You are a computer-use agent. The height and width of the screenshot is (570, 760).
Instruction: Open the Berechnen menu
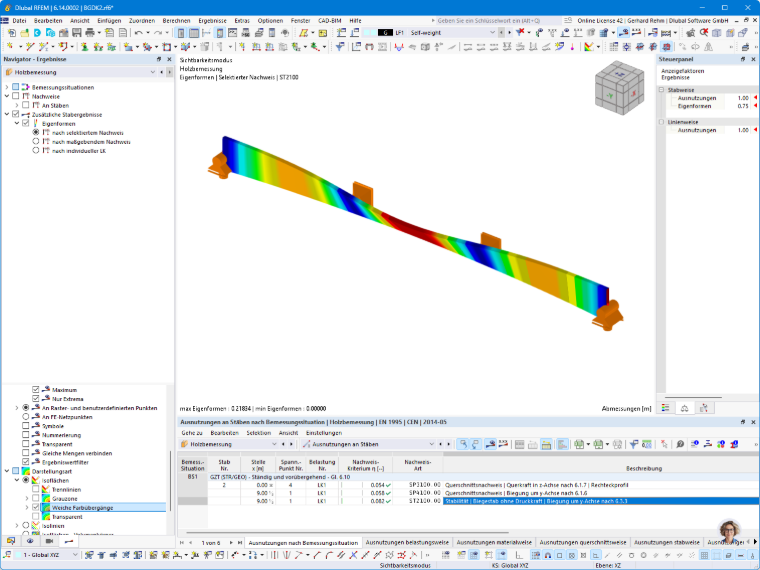pyautogui.click(x=176, y=20)
